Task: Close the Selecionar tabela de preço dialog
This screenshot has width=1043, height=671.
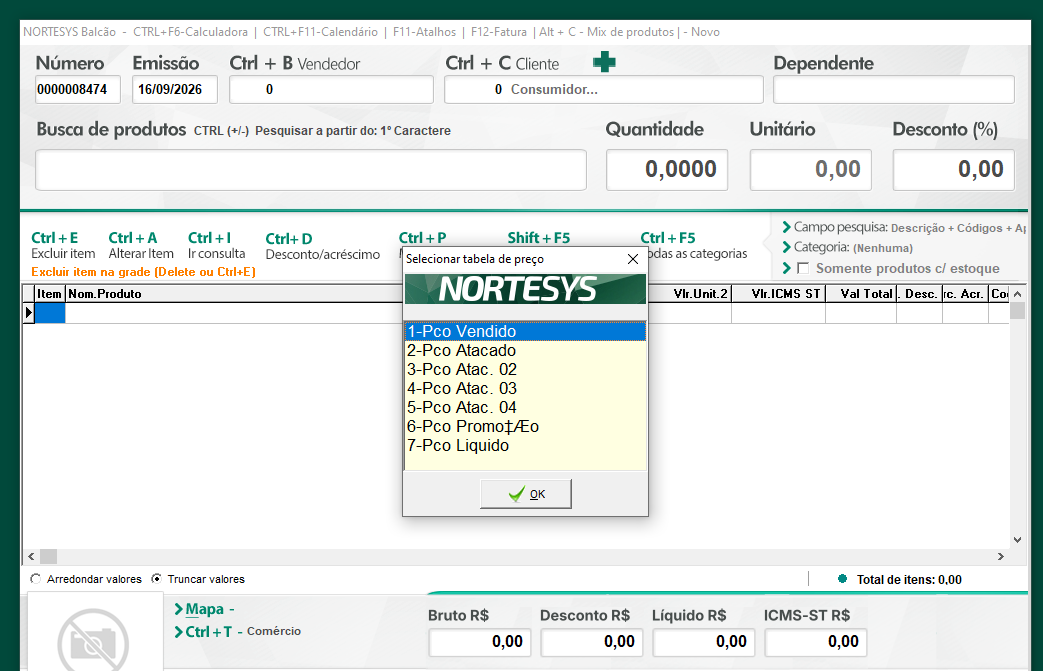Action: tap(633, 259)
